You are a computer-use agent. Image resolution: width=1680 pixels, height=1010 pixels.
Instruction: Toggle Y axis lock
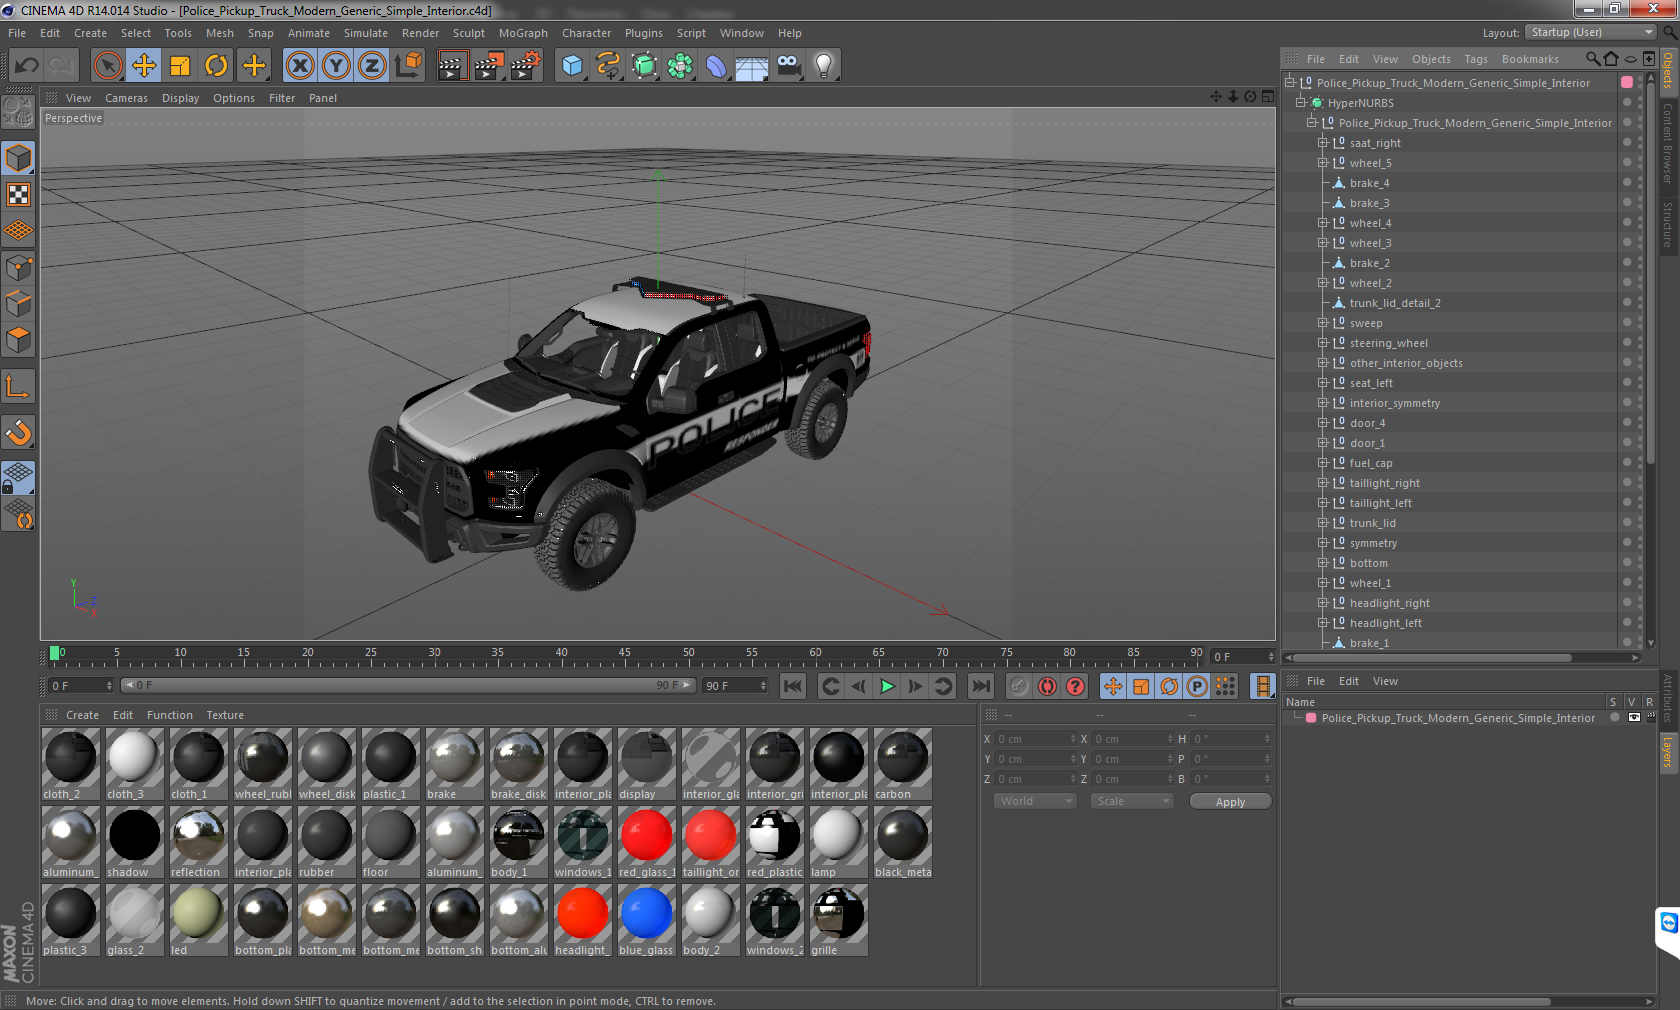click(x=336, y=66)
